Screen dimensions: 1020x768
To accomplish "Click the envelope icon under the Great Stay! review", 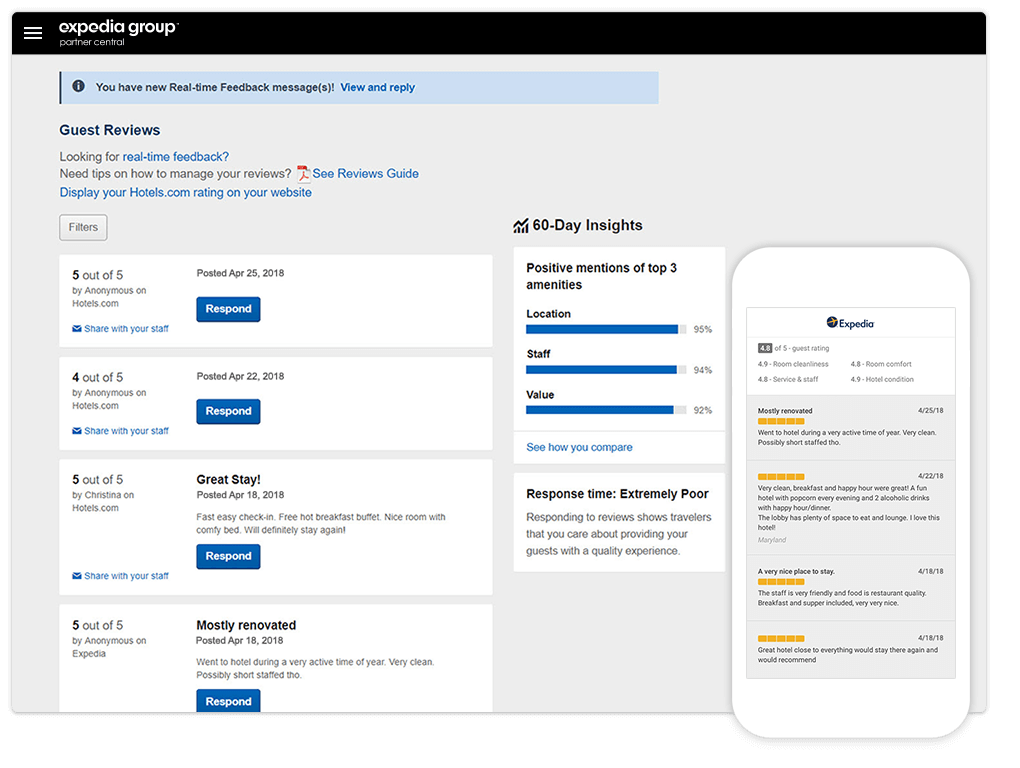I will click(76, 575).
